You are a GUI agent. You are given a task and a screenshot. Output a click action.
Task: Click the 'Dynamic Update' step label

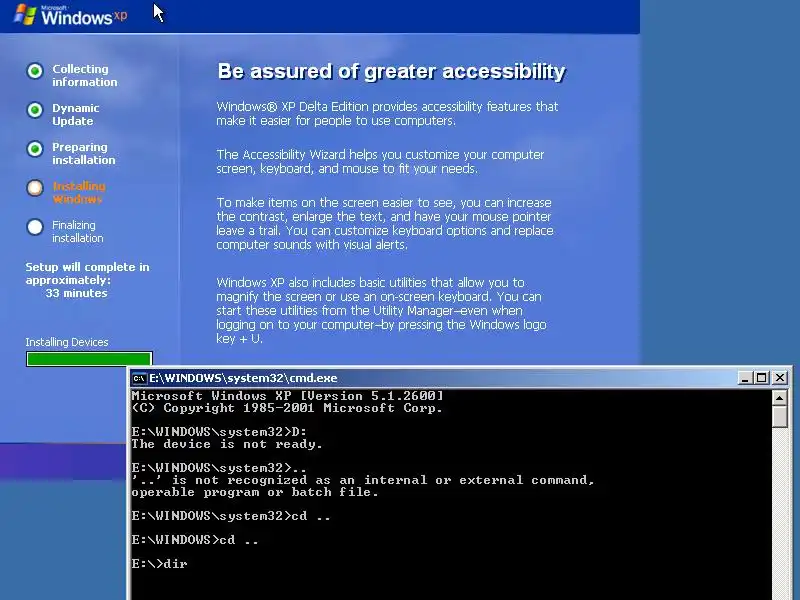(76, 114)
